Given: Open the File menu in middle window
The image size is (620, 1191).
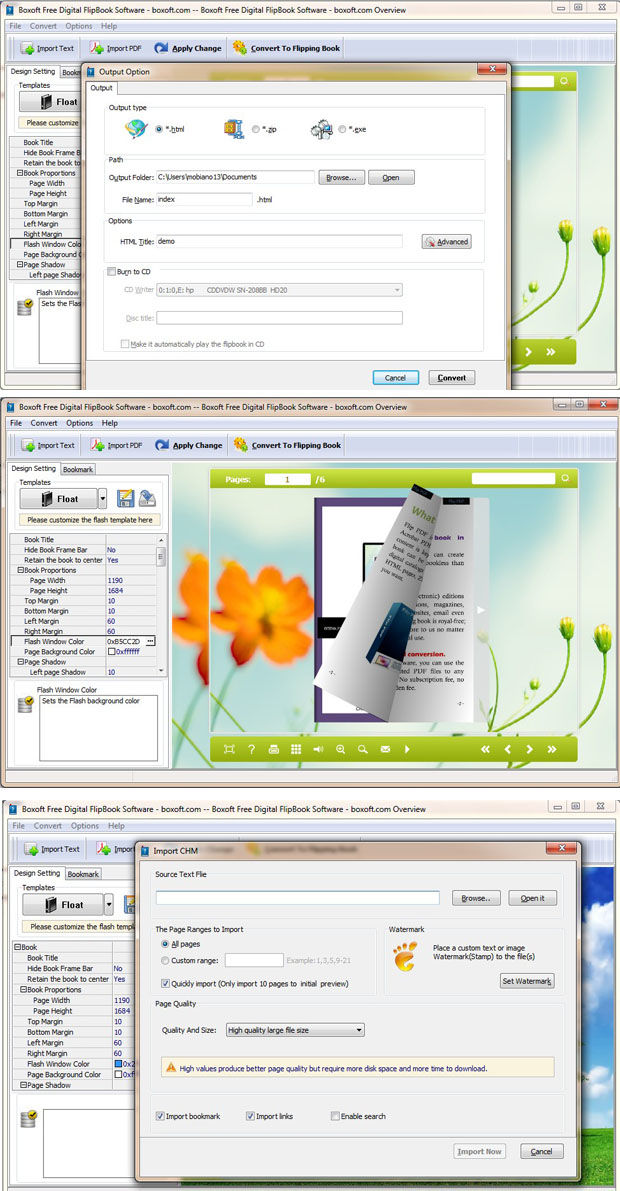Looking at the screenshot, I should (x=16, y=423).
